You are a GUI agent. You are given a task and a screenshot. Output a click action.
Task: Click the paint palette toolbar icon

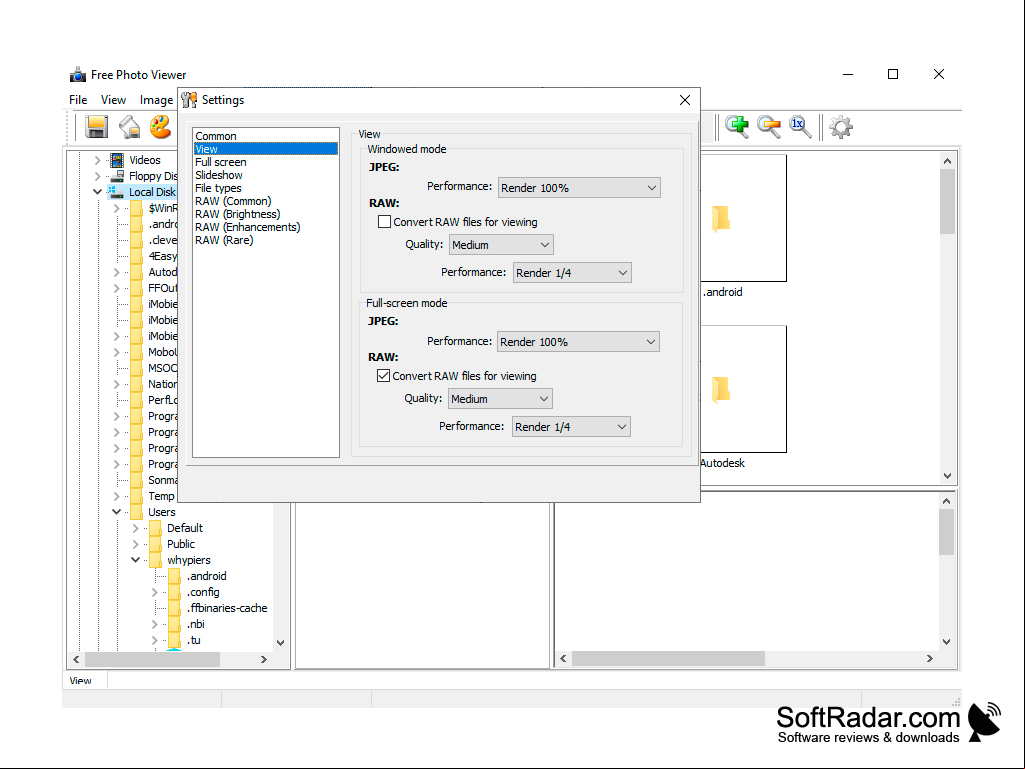pyautogui.click(x=160, y=127)
